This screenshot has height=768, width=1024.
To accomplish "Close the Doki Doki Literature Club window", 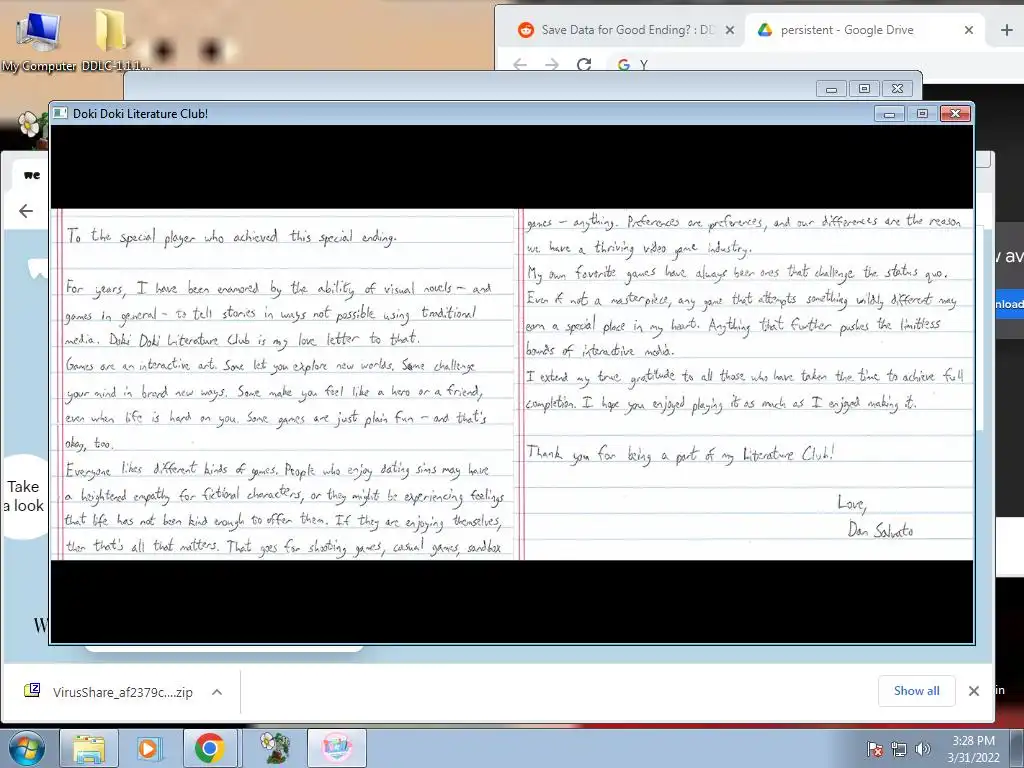I will [x=955, y=114].
